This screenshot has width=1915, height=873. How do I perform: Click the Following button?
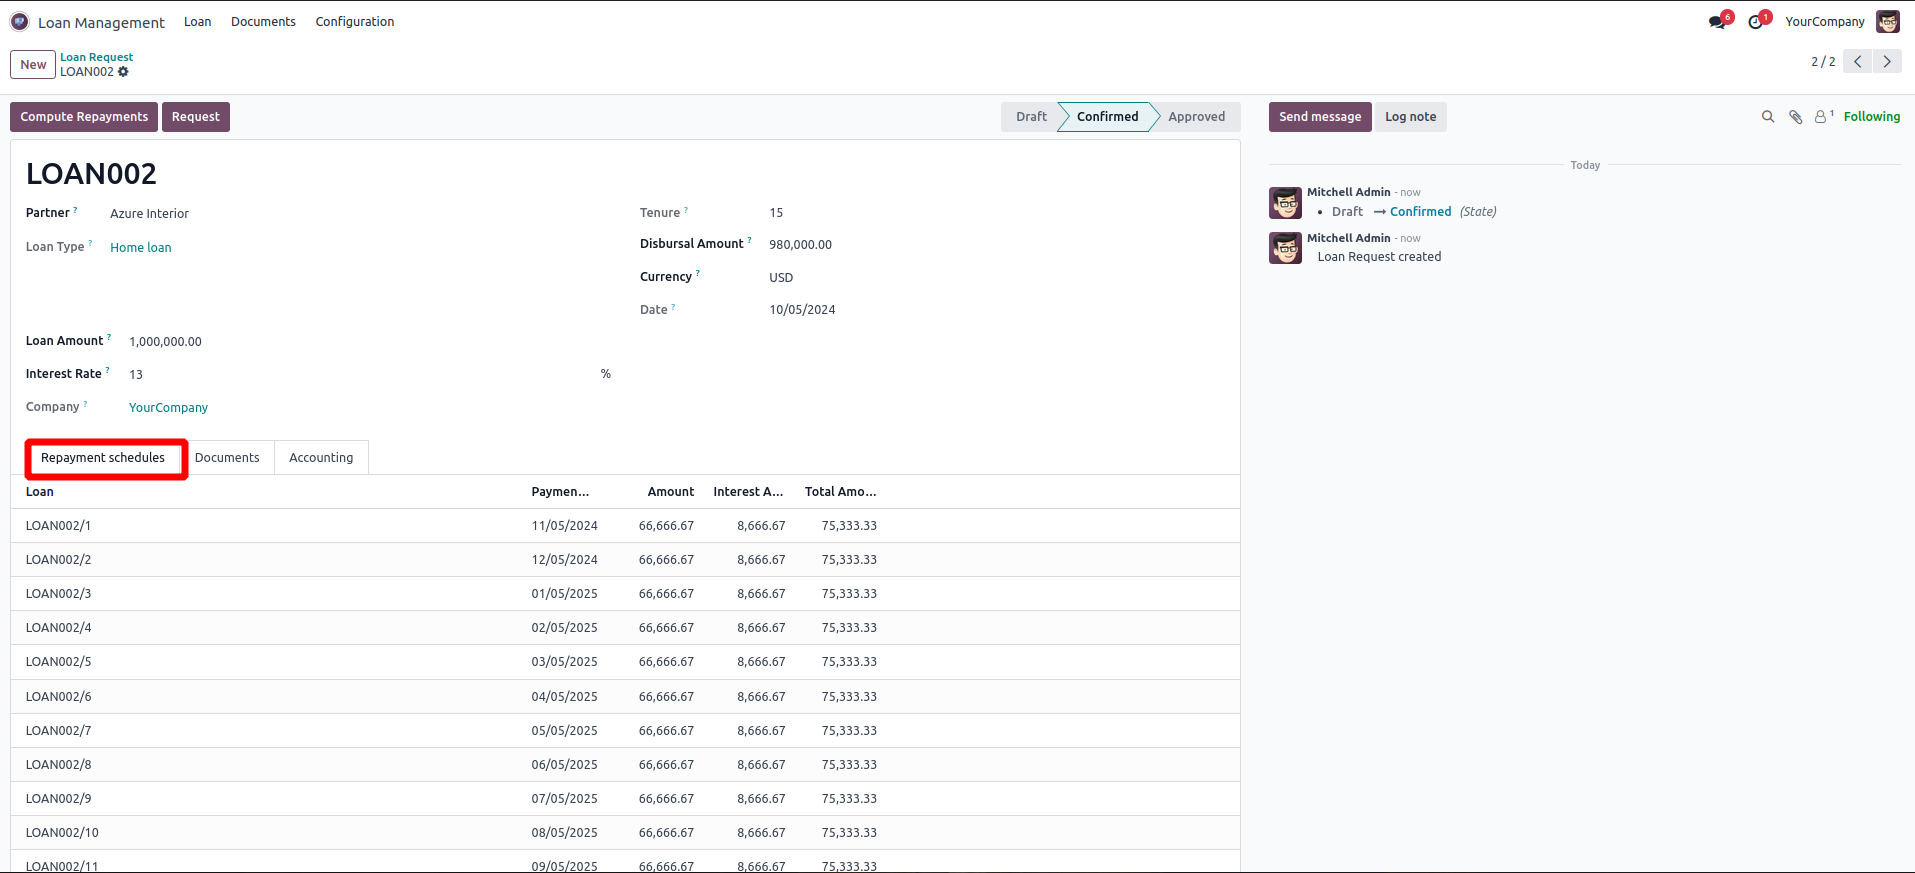(x=1872, y=117)
